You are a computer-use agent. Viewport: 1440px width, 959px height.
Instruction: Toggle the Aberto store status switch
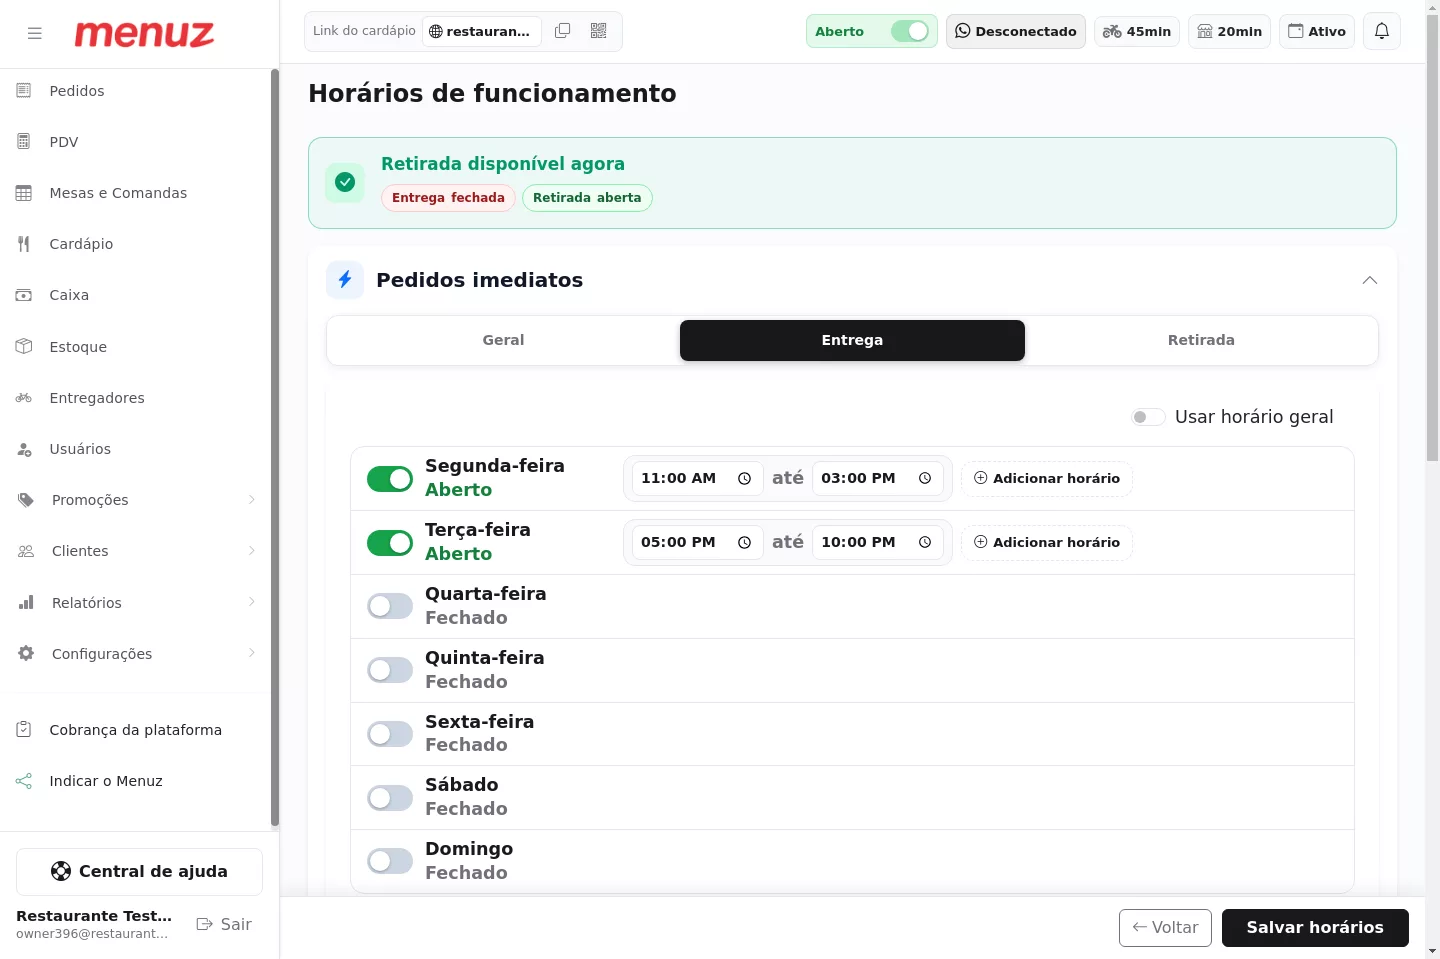[910, 31]
